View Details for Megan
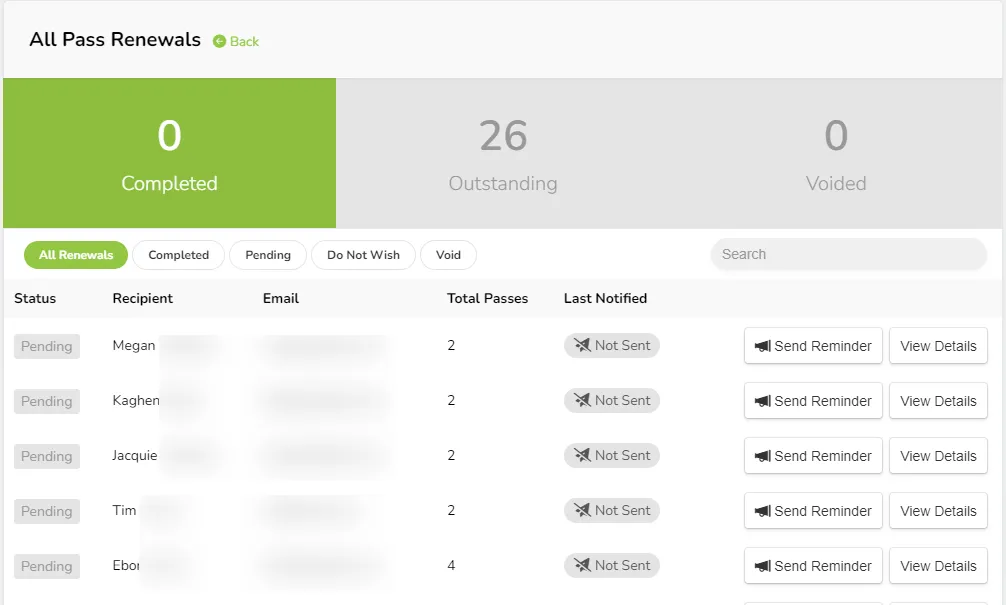Screen dimensions: 1006x605 (x=938, y=346)
